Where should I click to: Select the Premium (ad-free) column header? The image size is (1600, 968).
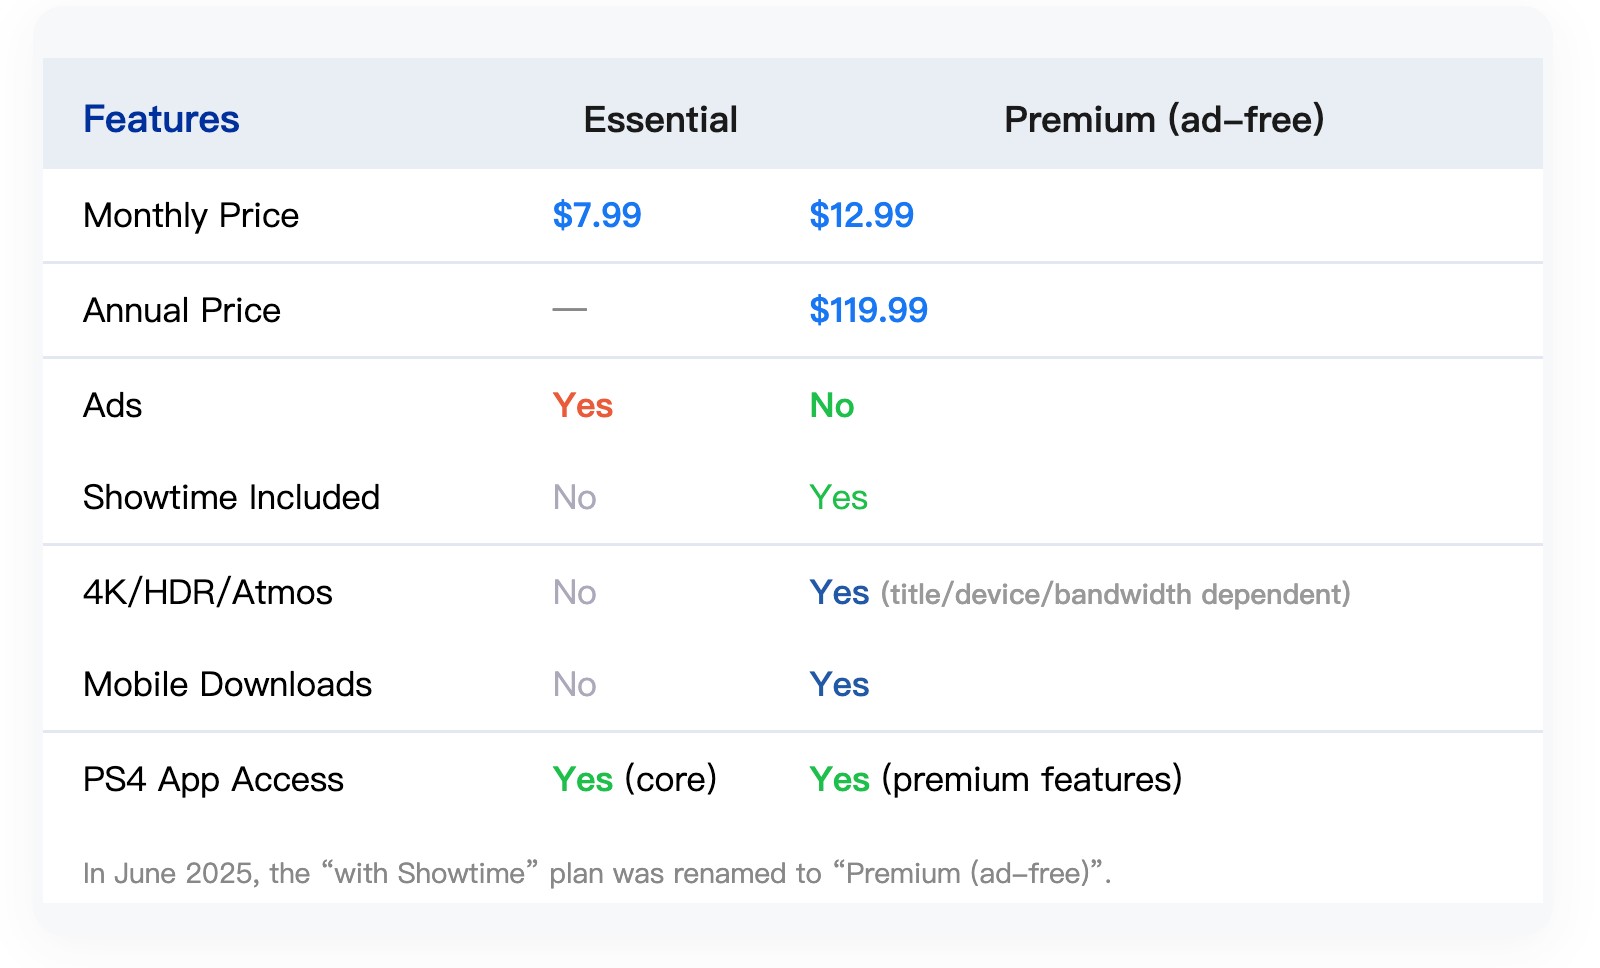click(1163, 119)
